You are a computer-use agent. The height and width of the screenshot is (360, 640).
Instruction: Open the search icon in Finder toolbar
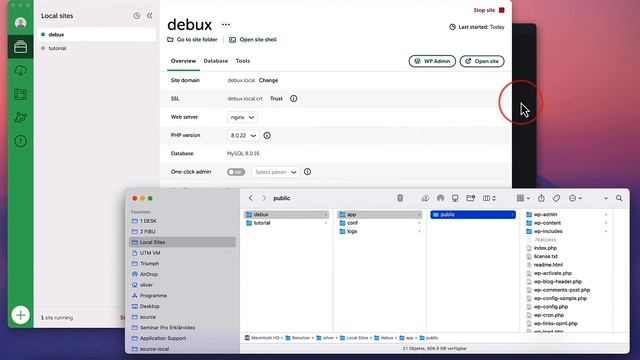[x=619, y=198]
